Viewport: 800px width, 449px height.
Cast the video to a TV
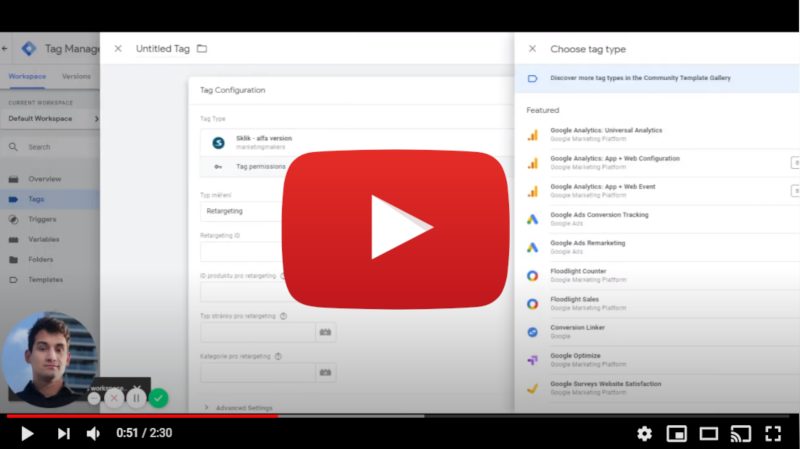(741, 434)
